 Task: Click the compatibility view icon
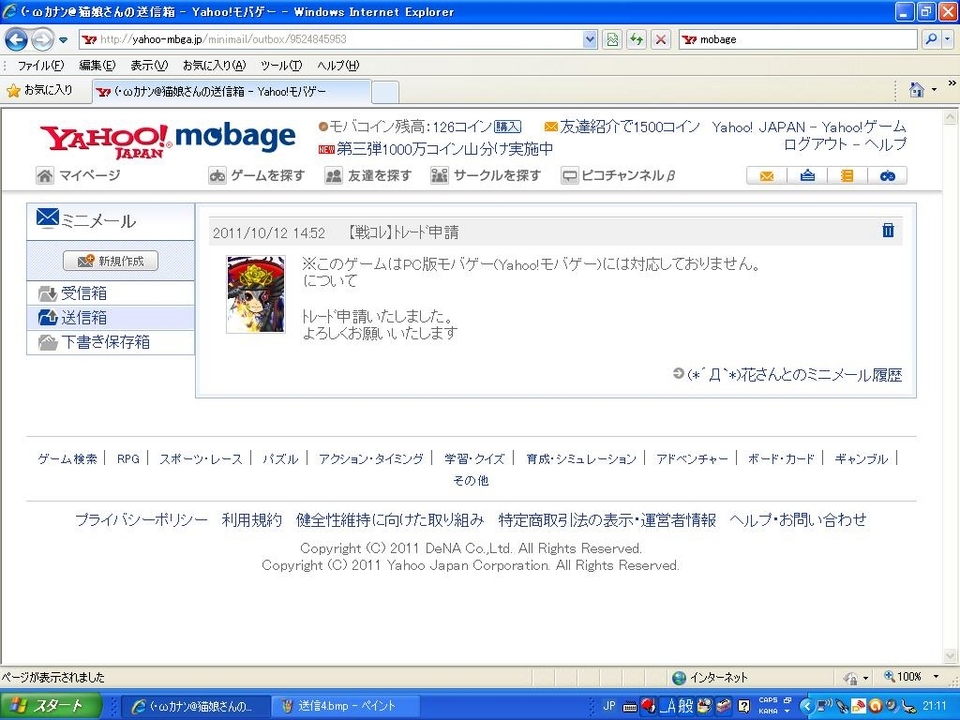pyautogui.click(x=612, y=39)
